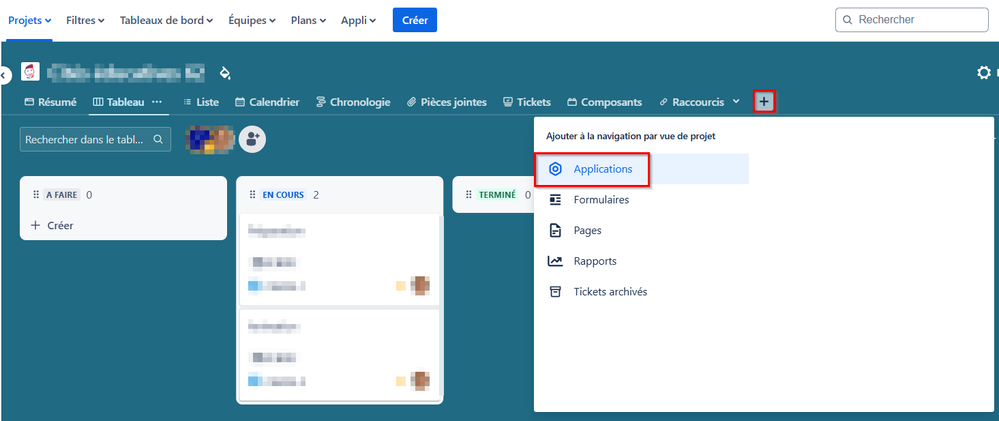Open the Projets dropdown menu
This screenshot has height=421, width=999.
(x=29, y=20)
